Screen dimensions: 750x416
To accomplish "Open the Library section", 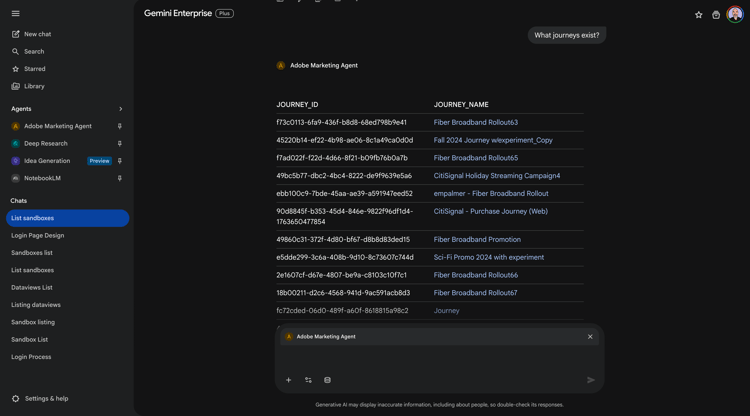I will pos(34,86).
